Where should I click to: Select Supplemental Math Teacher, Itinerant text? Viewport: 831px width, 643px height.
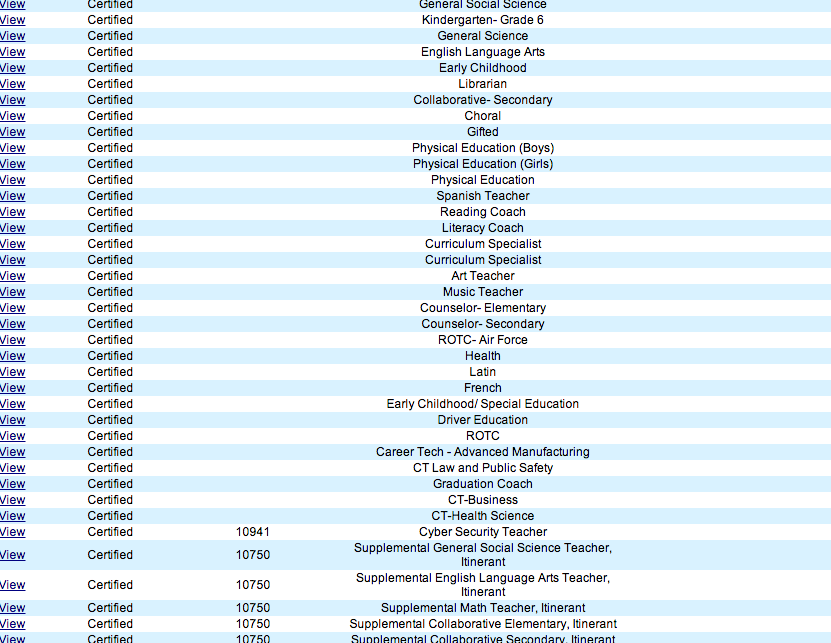(483, 608)
